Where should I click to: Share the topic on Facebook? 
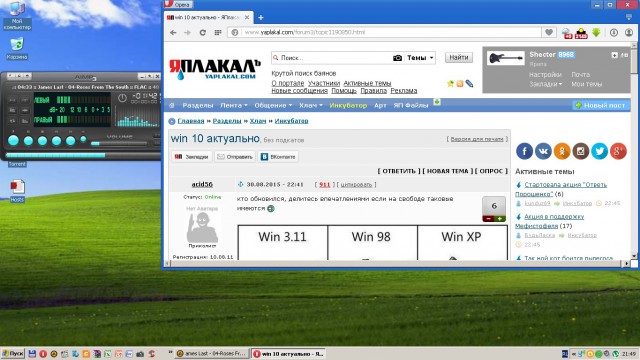point(524,151)
